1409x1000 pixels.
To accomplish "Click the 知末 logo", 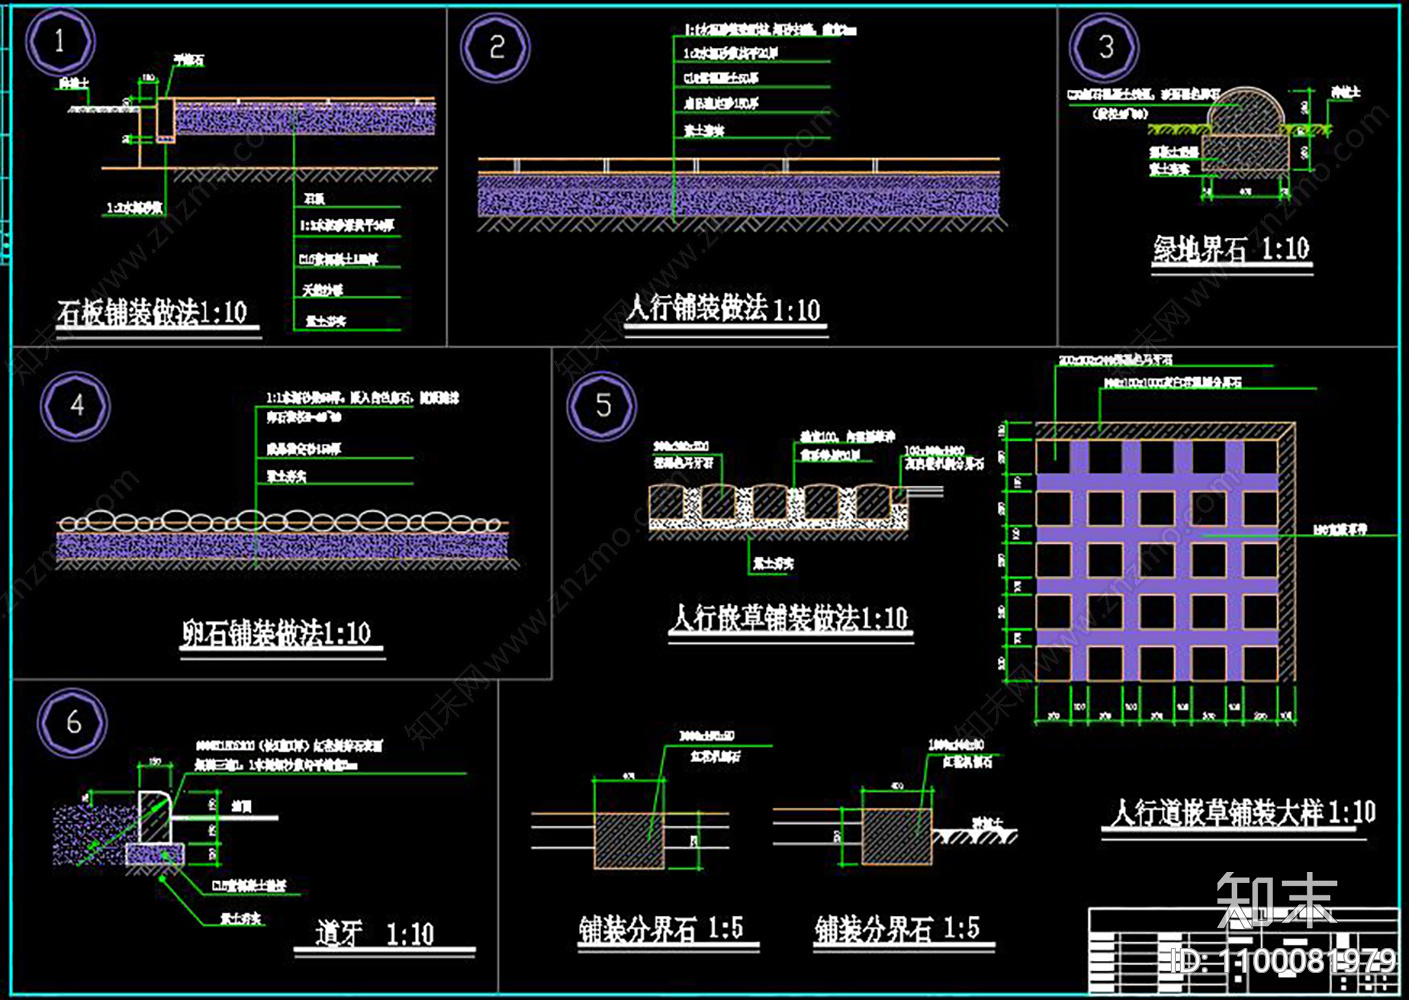I will [1276, 900].
